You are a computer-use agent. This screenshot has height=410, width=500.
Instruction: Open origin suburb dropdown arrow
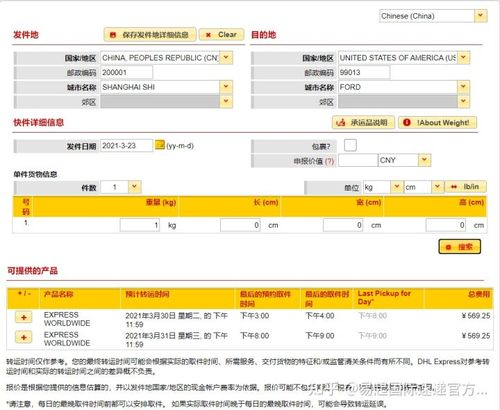pyautogui.click(x=226, y=101)
